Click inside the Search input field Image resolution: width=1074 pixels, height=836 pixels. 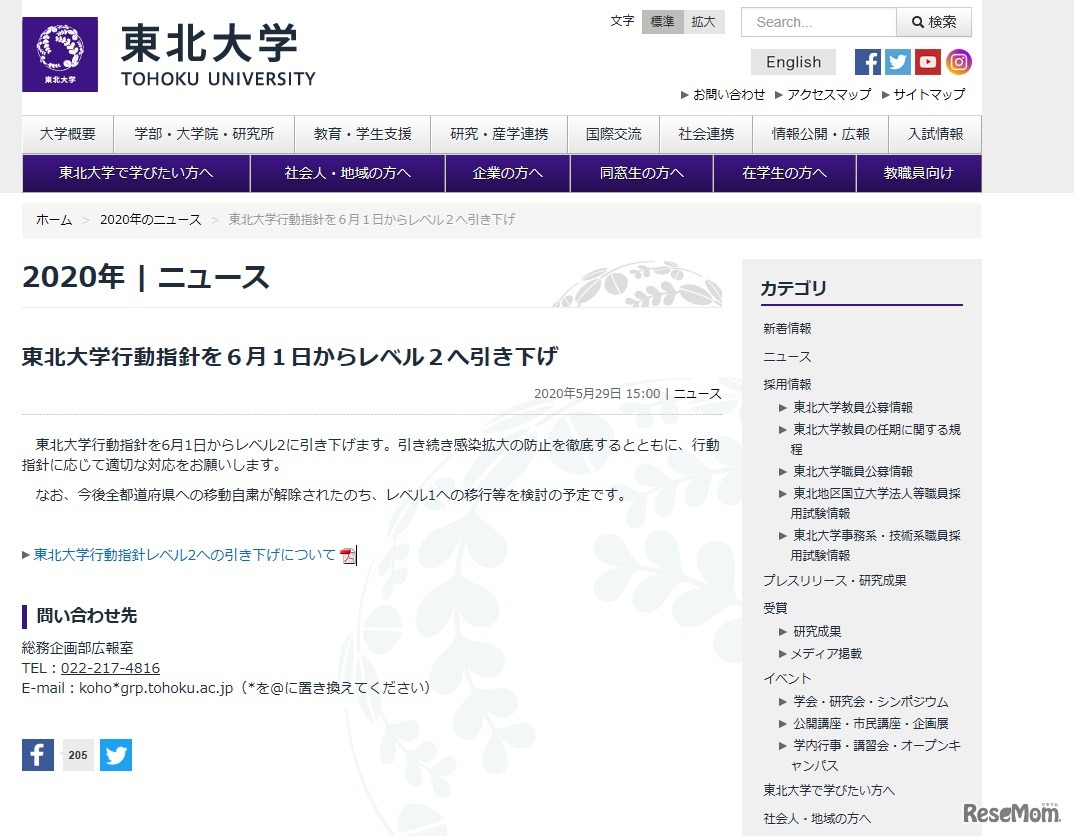(815, 21)
